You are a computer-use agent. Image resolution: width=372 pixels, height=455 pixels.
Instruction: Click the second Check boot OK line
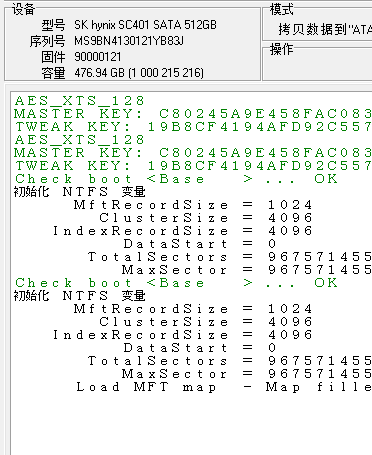click(x=176, y=283)
